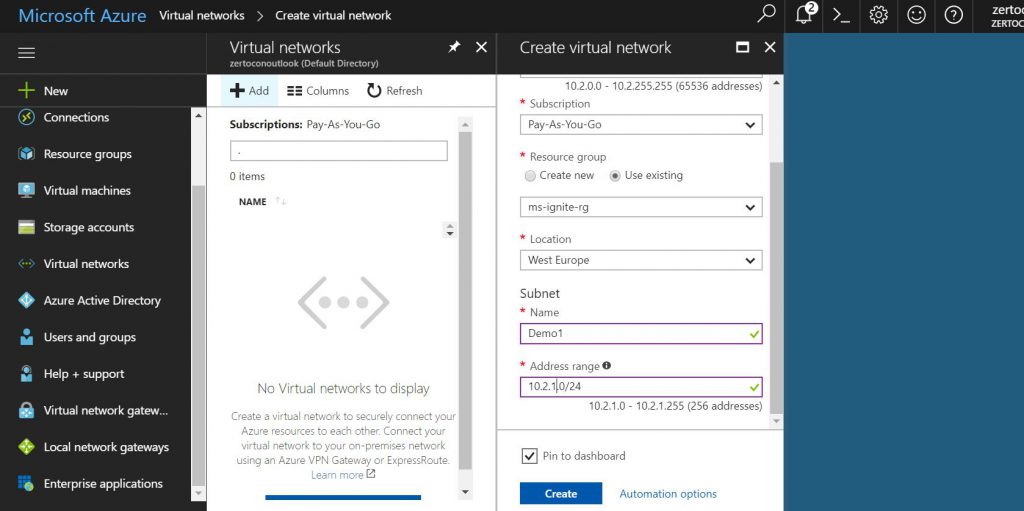Screen dimensions: 1024x511
Task: Launch Cloud Shell from top bar
Action: point(841,15)
